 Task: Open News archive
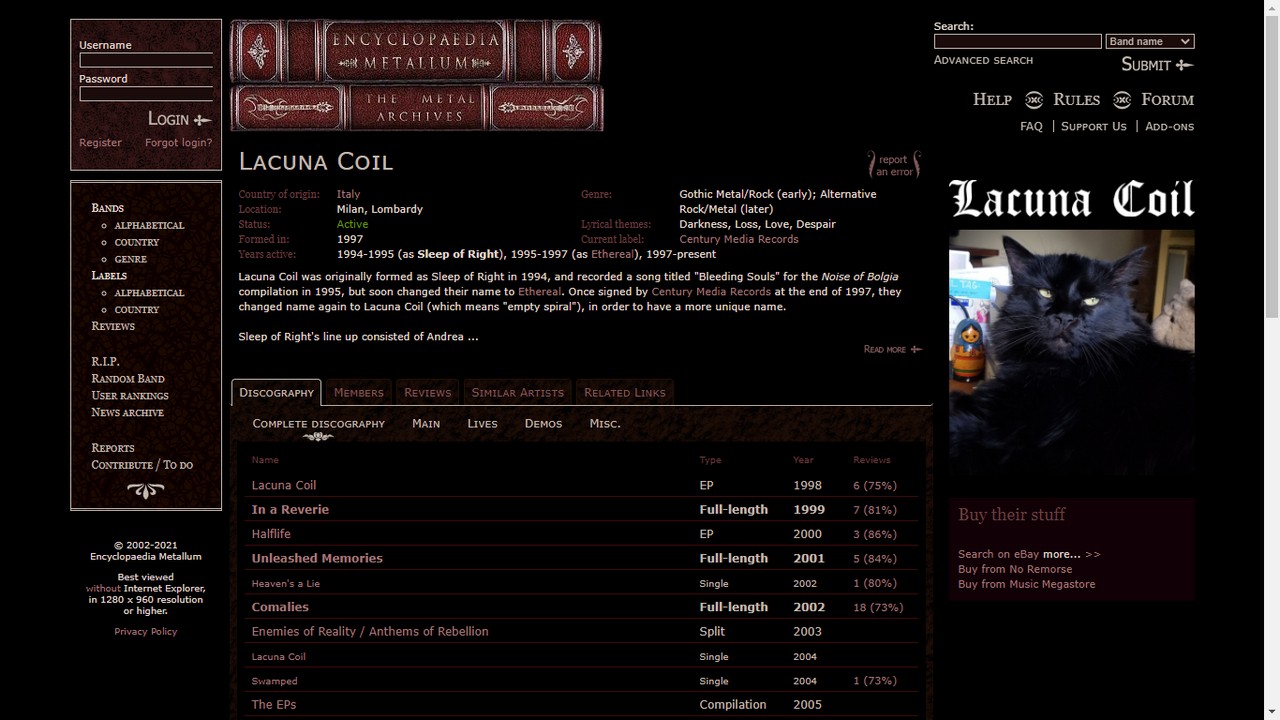(x=127, y=413)
